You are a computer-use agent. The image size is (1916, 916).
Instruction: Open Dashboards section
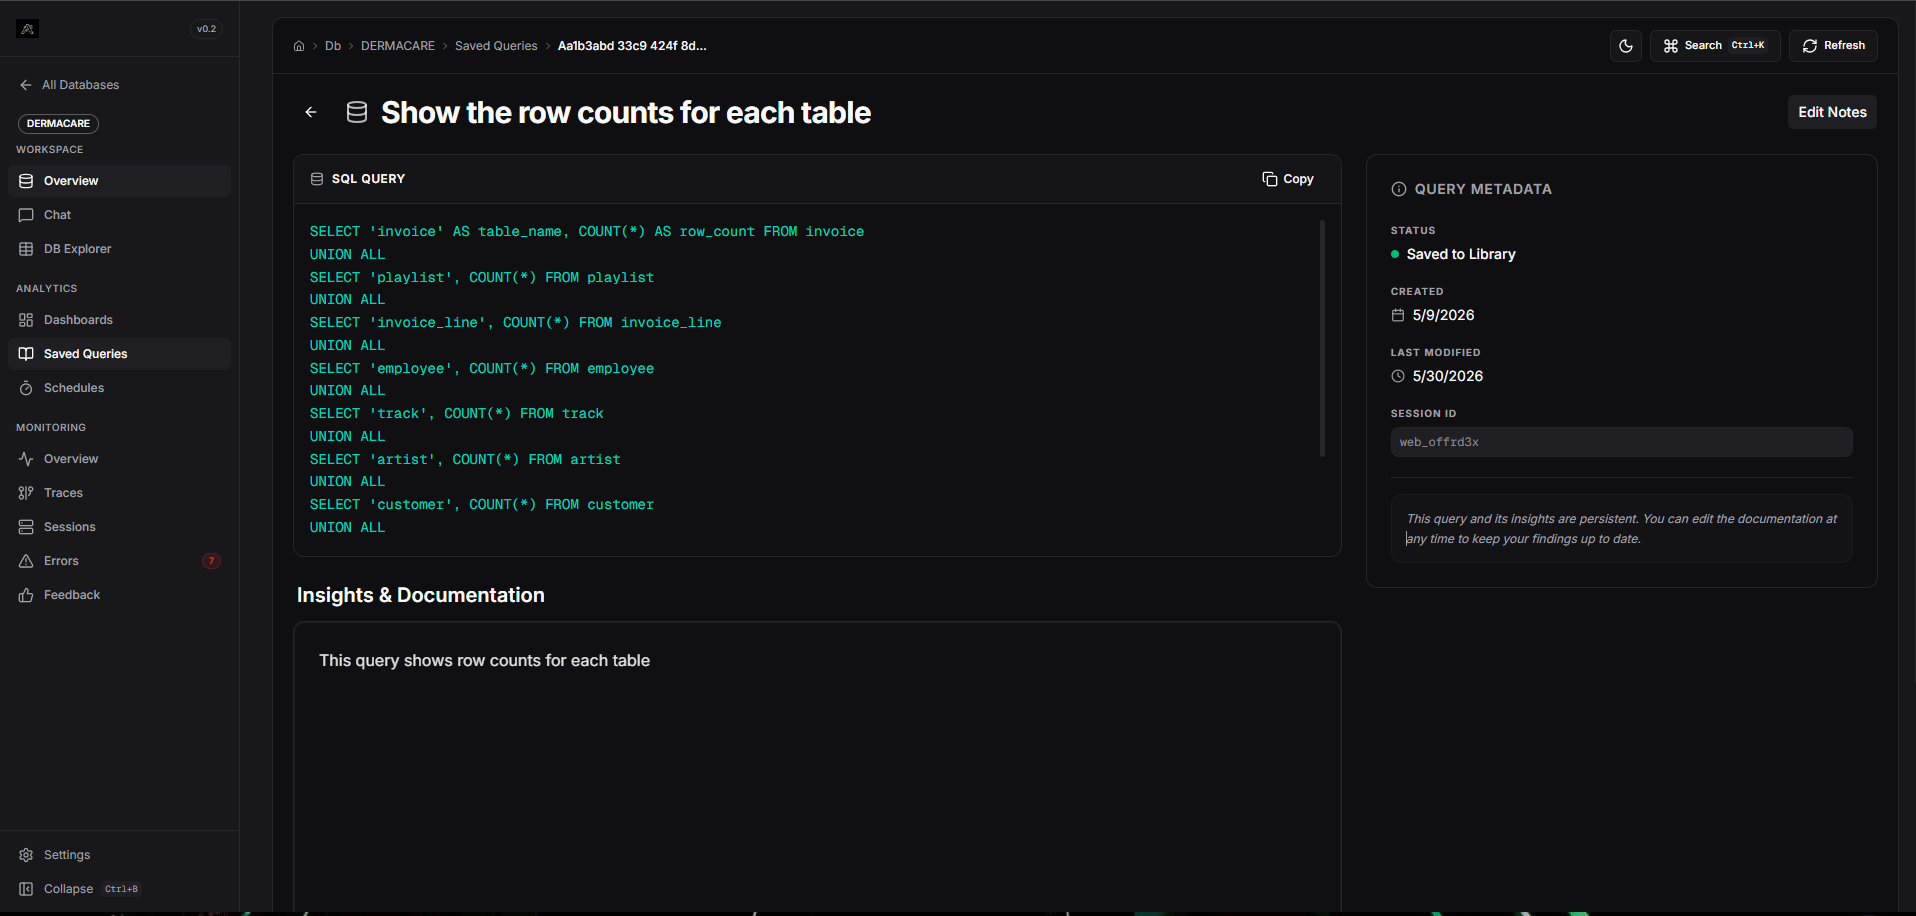click(x=119, y=320)
